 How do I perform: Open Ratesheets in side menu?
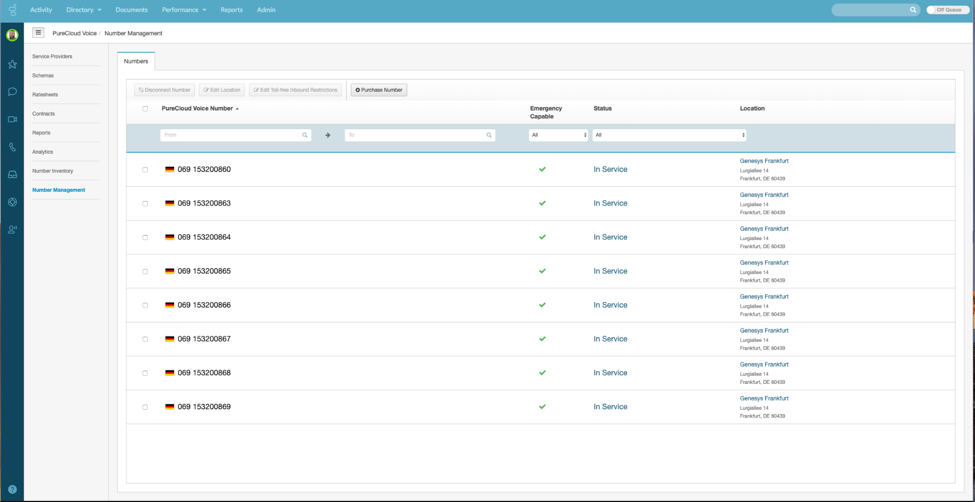click(x=45, y=95)
